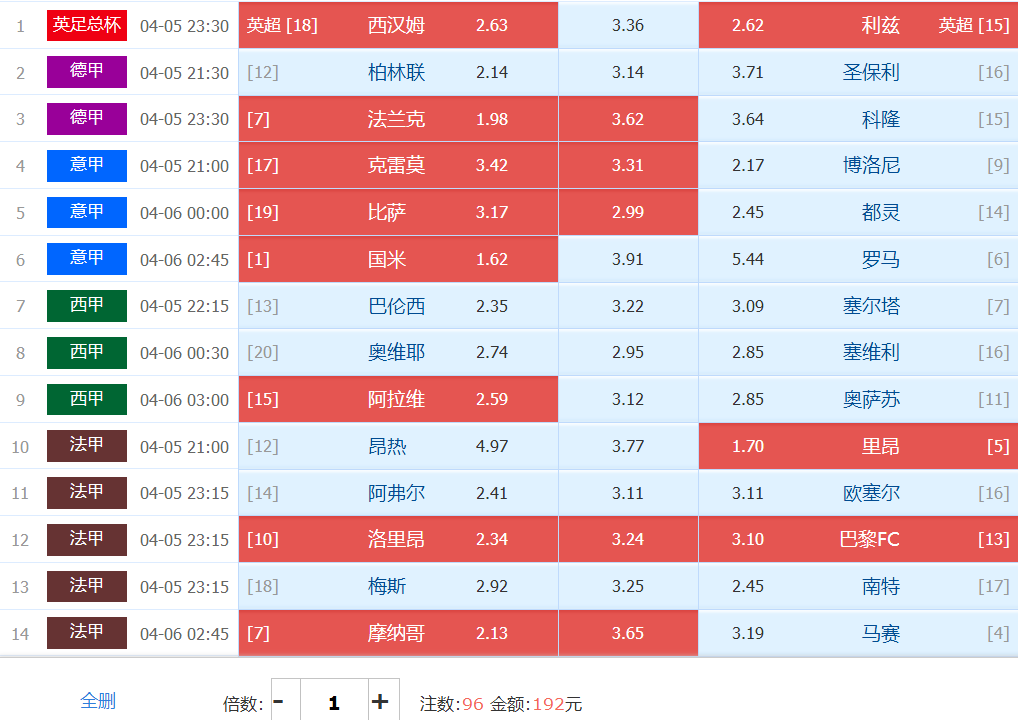1018x720 pixels.
Task: Select 圣保利 away win odds 3.71
Action: coord(748,72)
